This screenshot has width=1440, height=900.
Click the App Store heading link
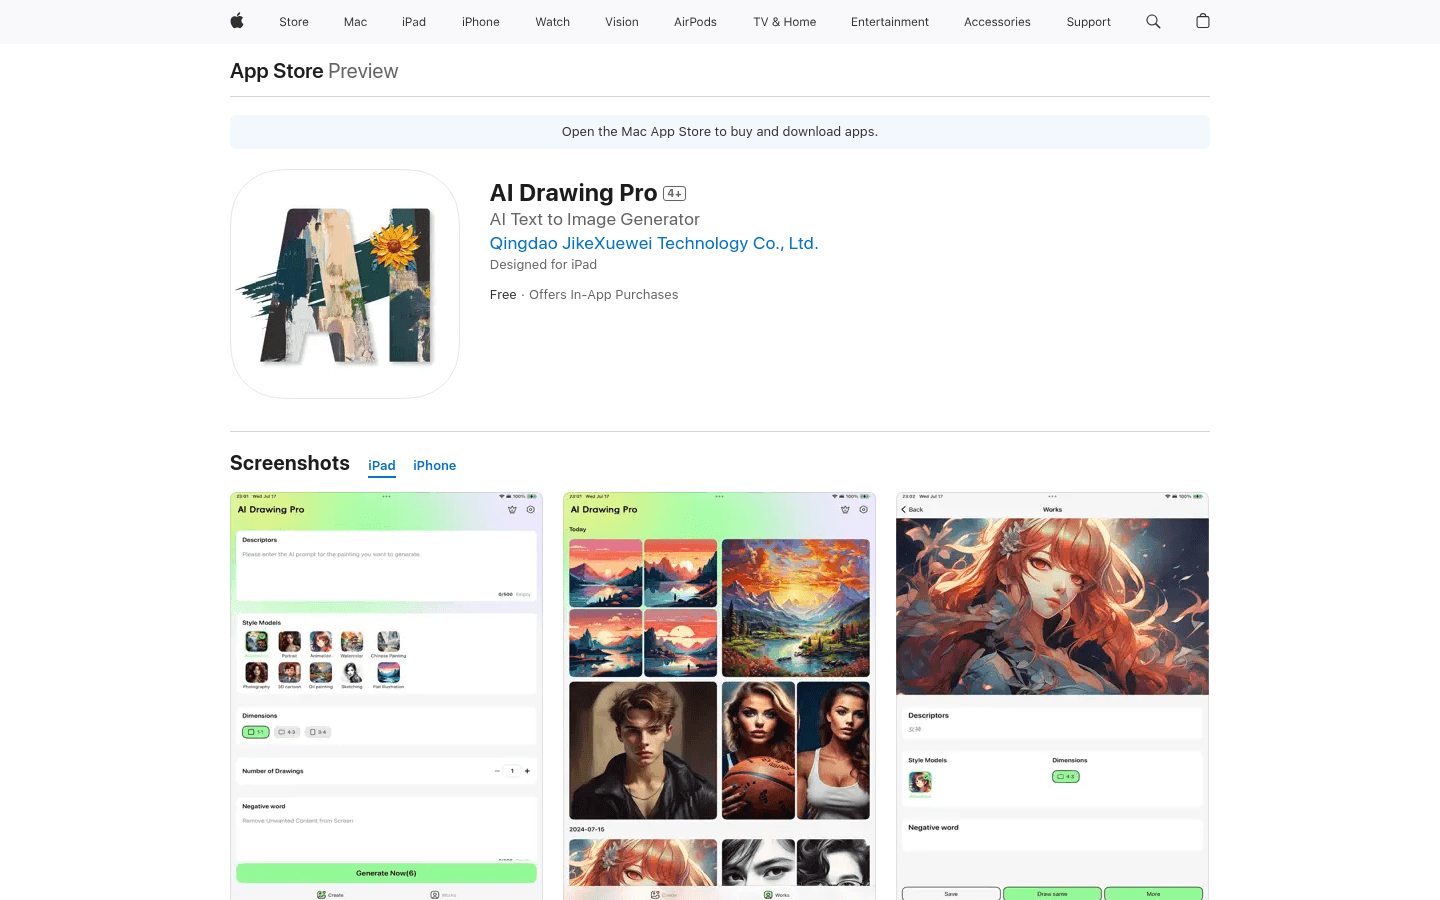point(277,71)
